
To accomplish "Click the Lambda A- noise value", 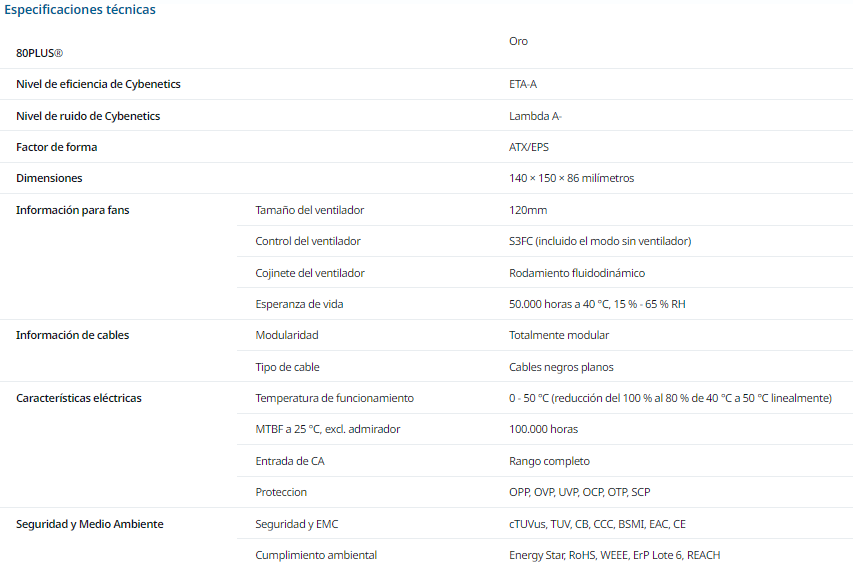I will pos(535,116).
